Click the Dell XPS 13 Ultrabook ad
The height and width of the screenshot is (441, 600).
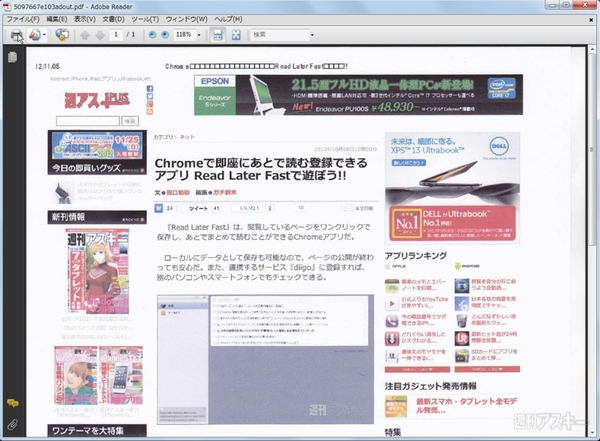(x=452, y=188)
